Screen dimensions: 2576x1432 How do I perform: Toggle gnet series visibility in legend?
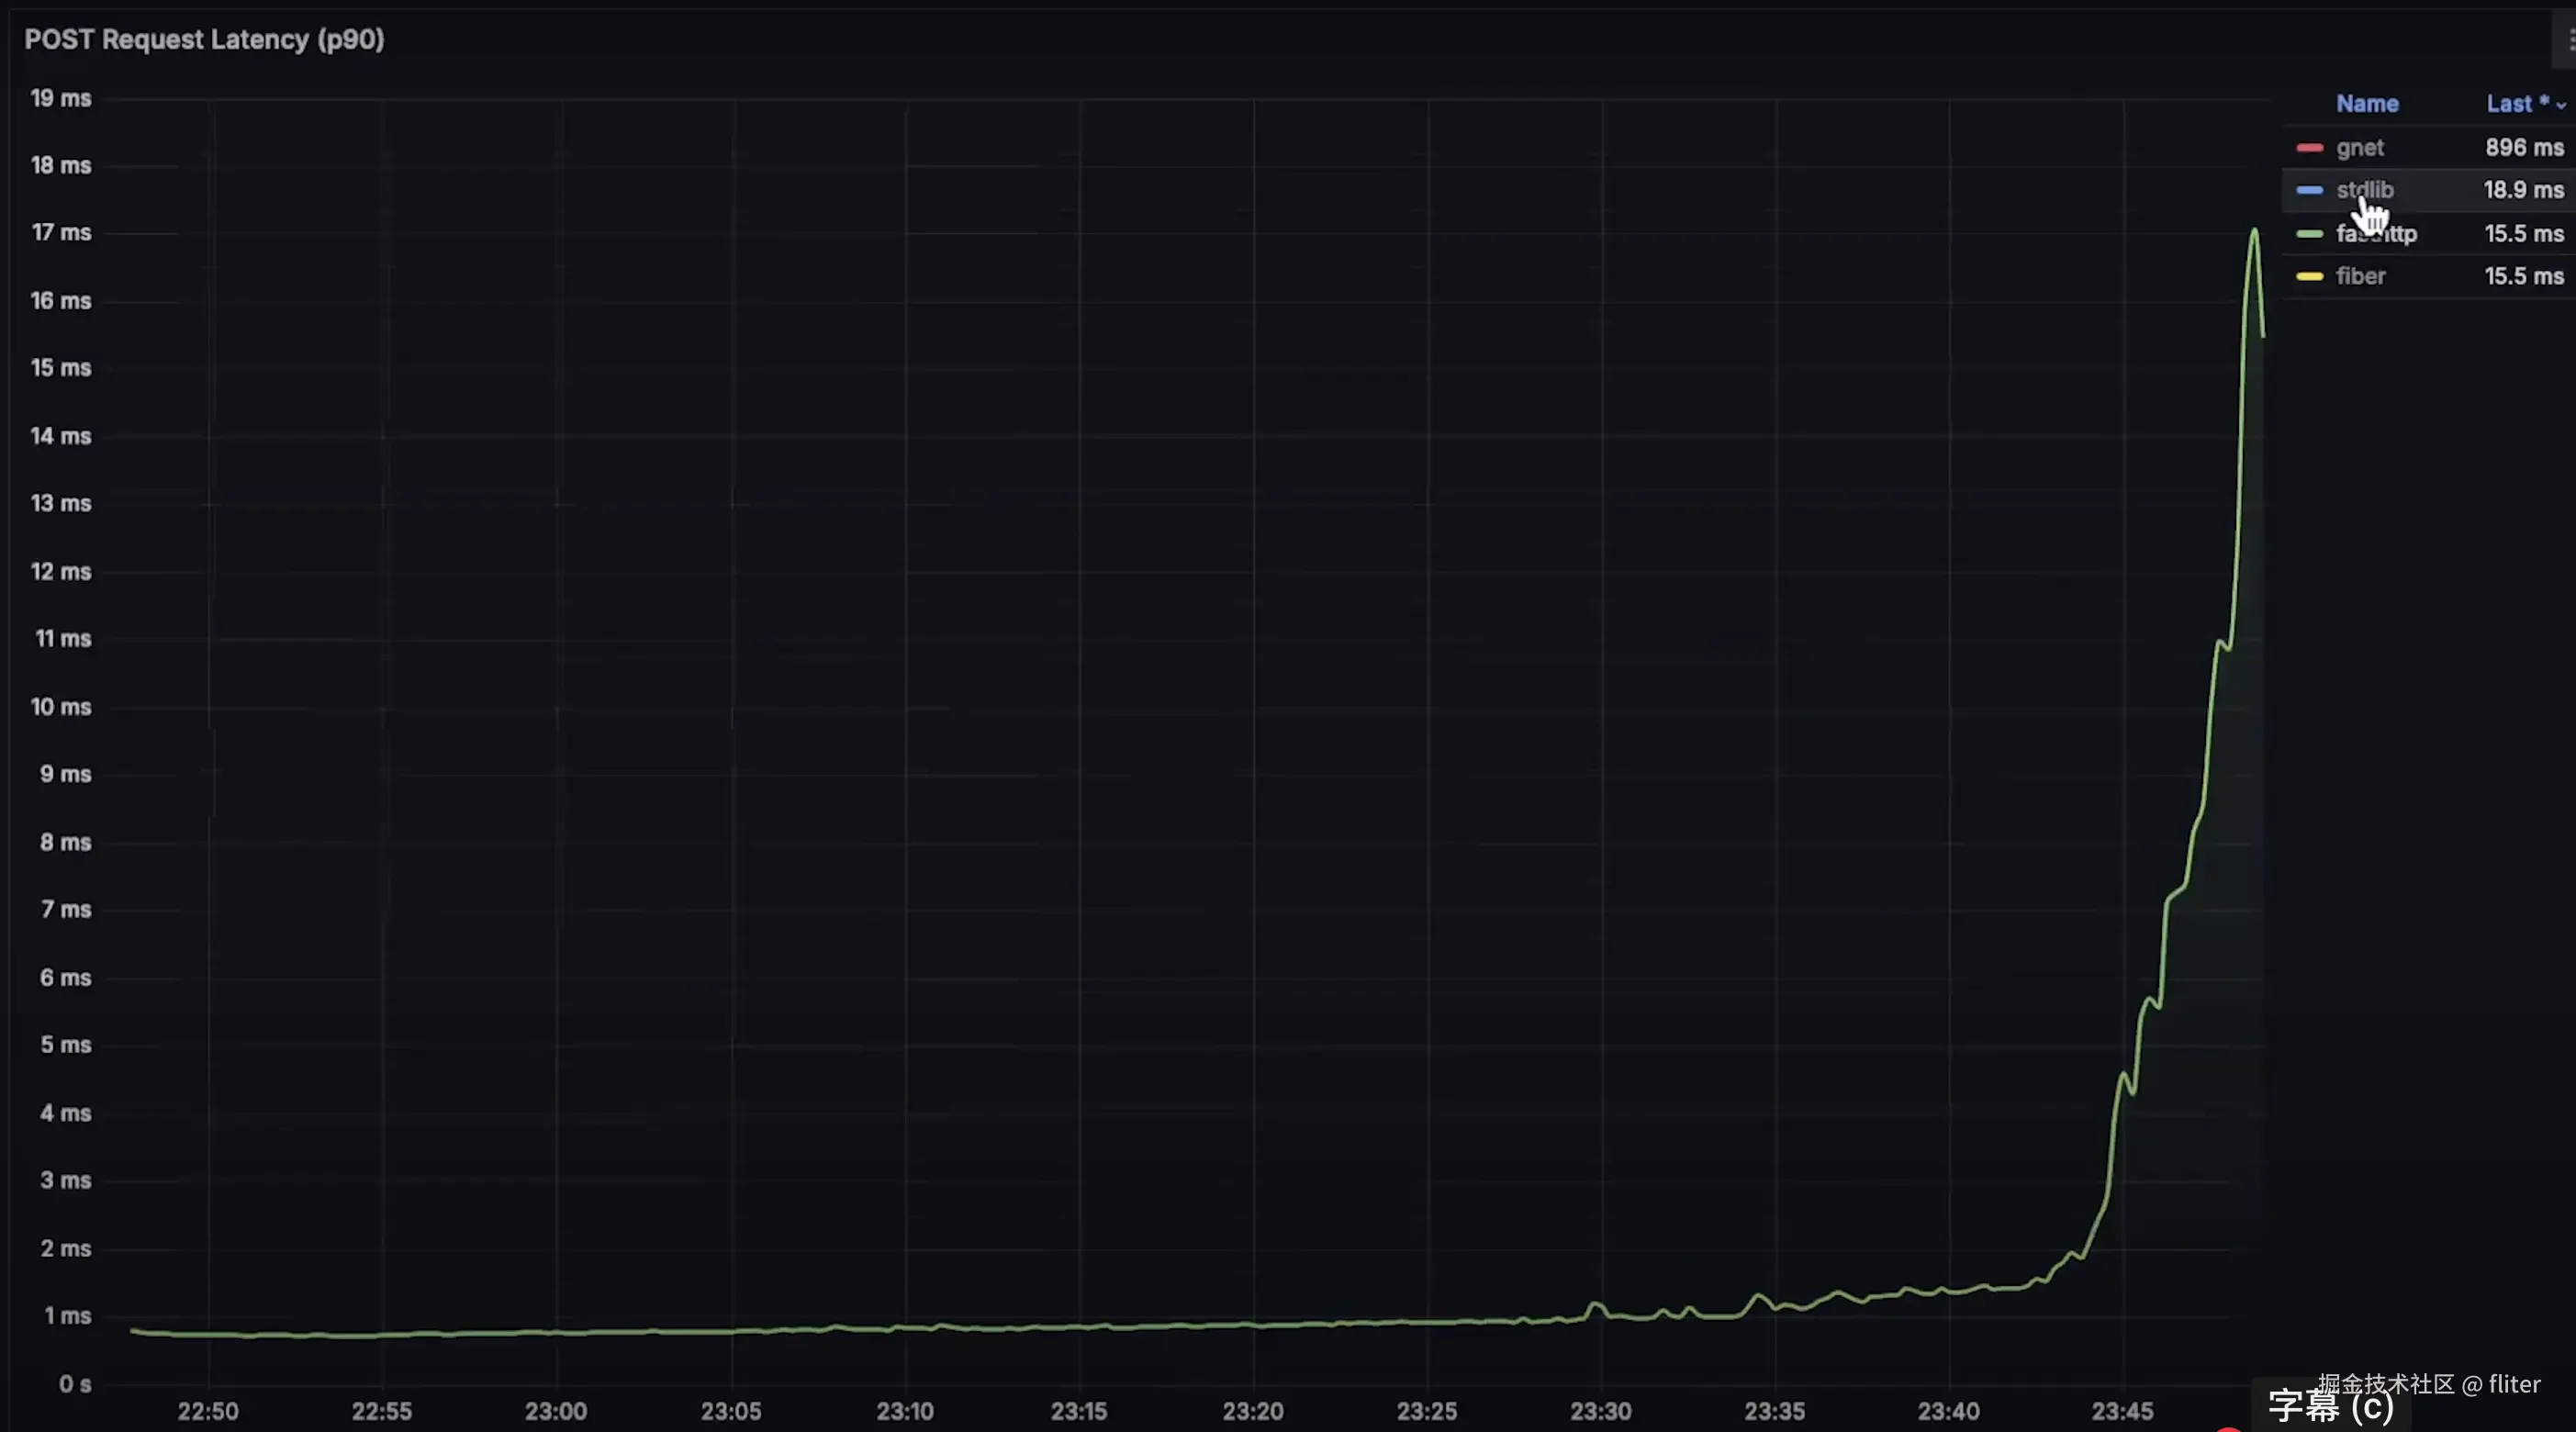[x=2360, y=148]
